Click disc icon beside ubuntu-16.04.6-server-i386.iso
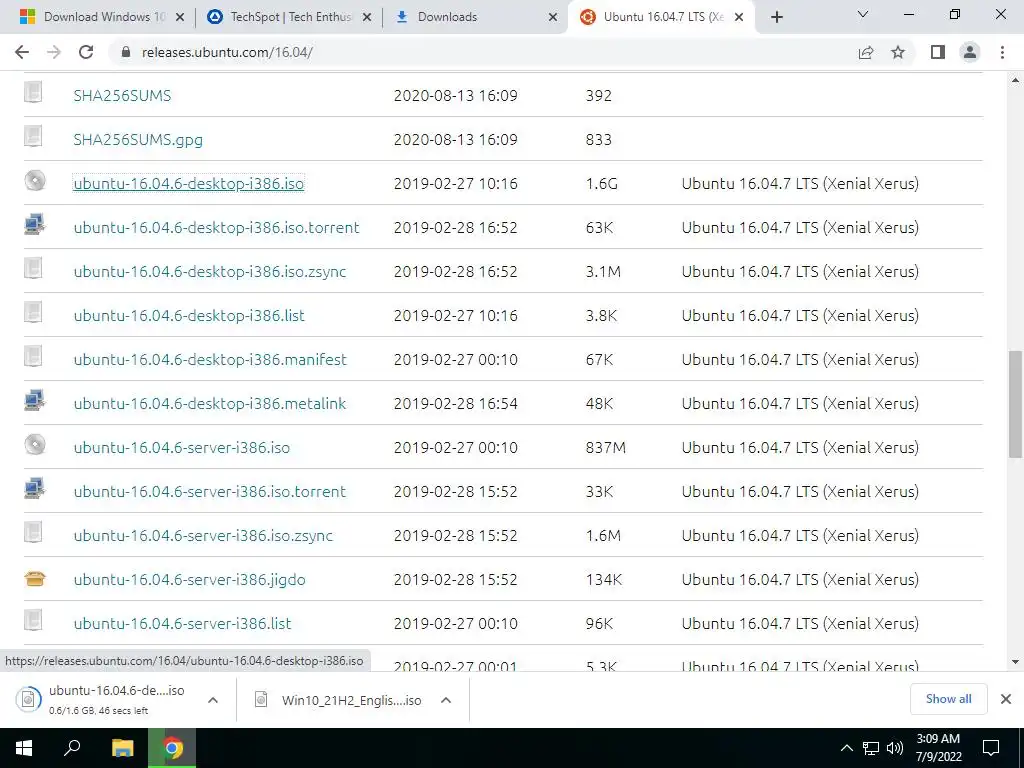The image size is (1024, 768). [x=35, y=445]
